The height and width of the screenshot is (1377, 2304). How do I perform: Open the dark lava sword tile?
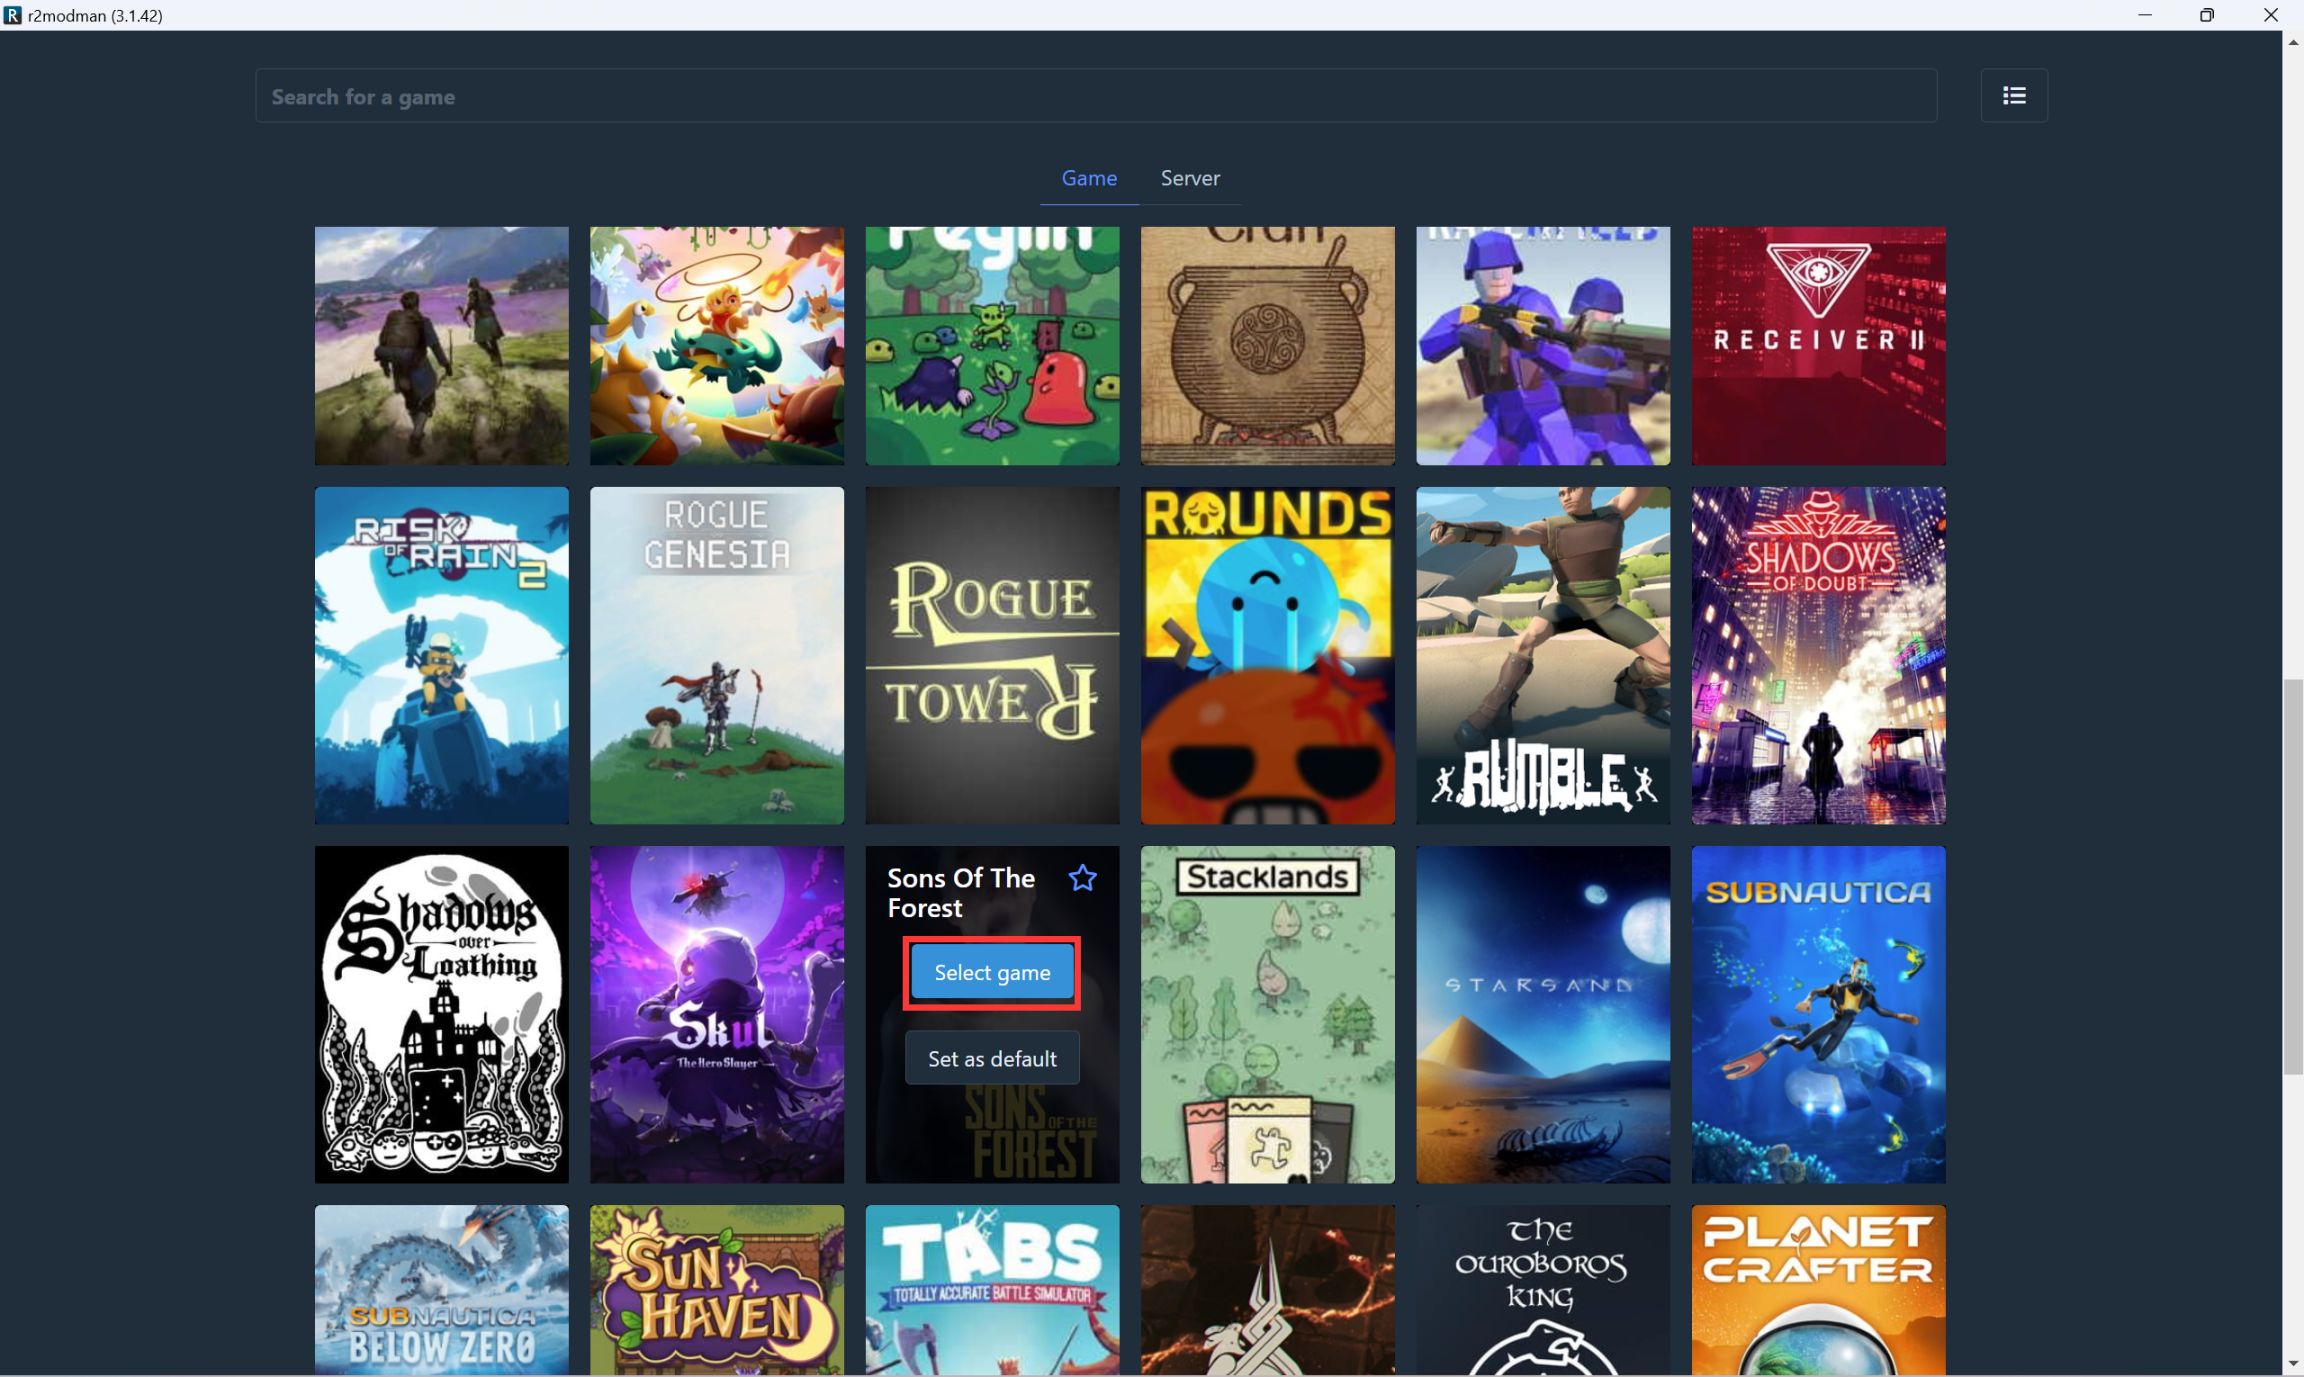tap(1268, 1290)
